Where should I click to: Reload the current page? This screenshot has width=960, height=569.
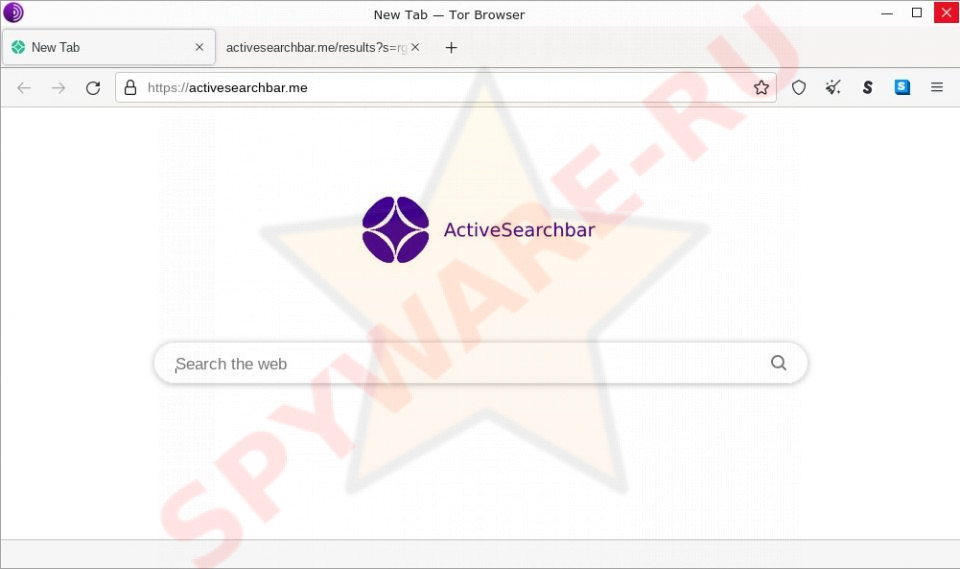(93, 88)
